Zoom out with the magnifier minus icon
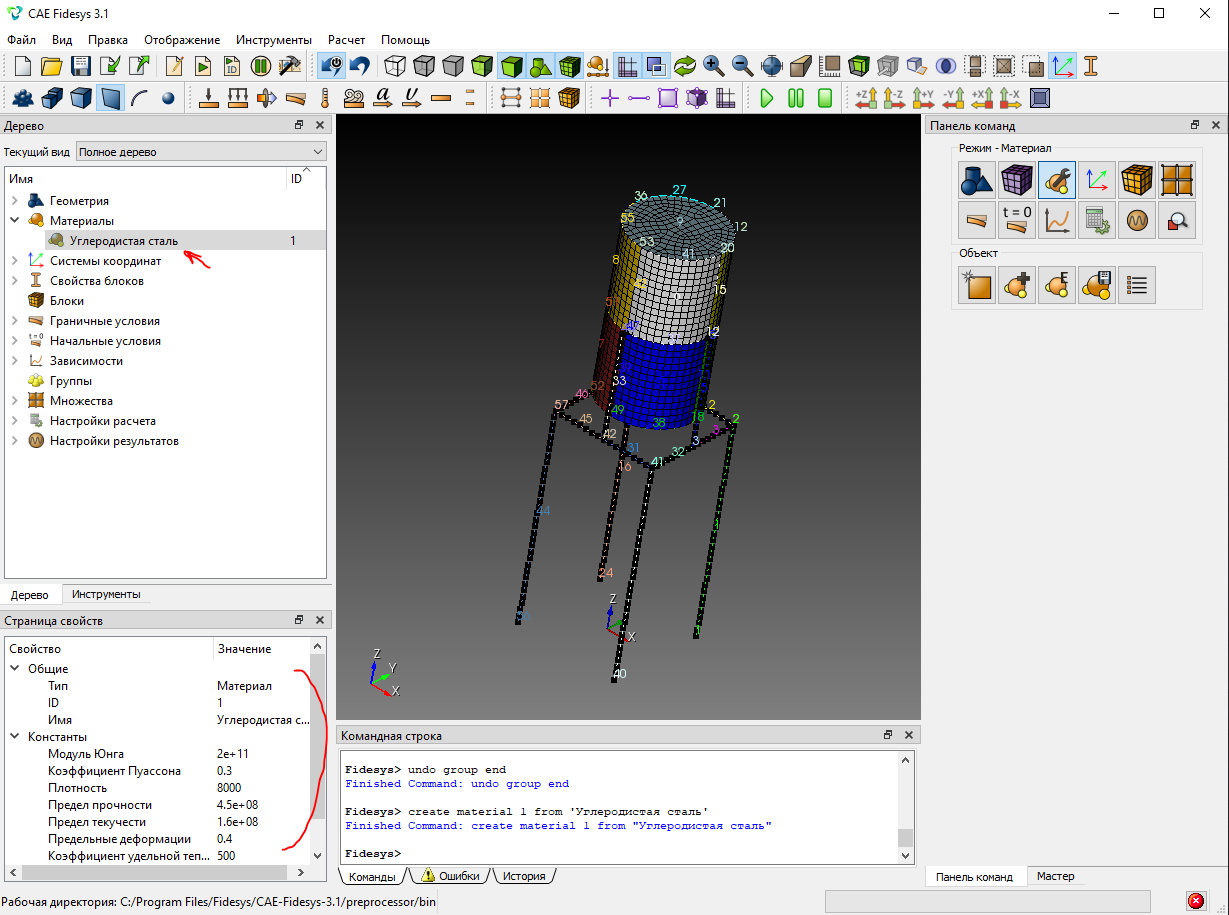The width and height of the screenshot is (1229, 915). 743,67
